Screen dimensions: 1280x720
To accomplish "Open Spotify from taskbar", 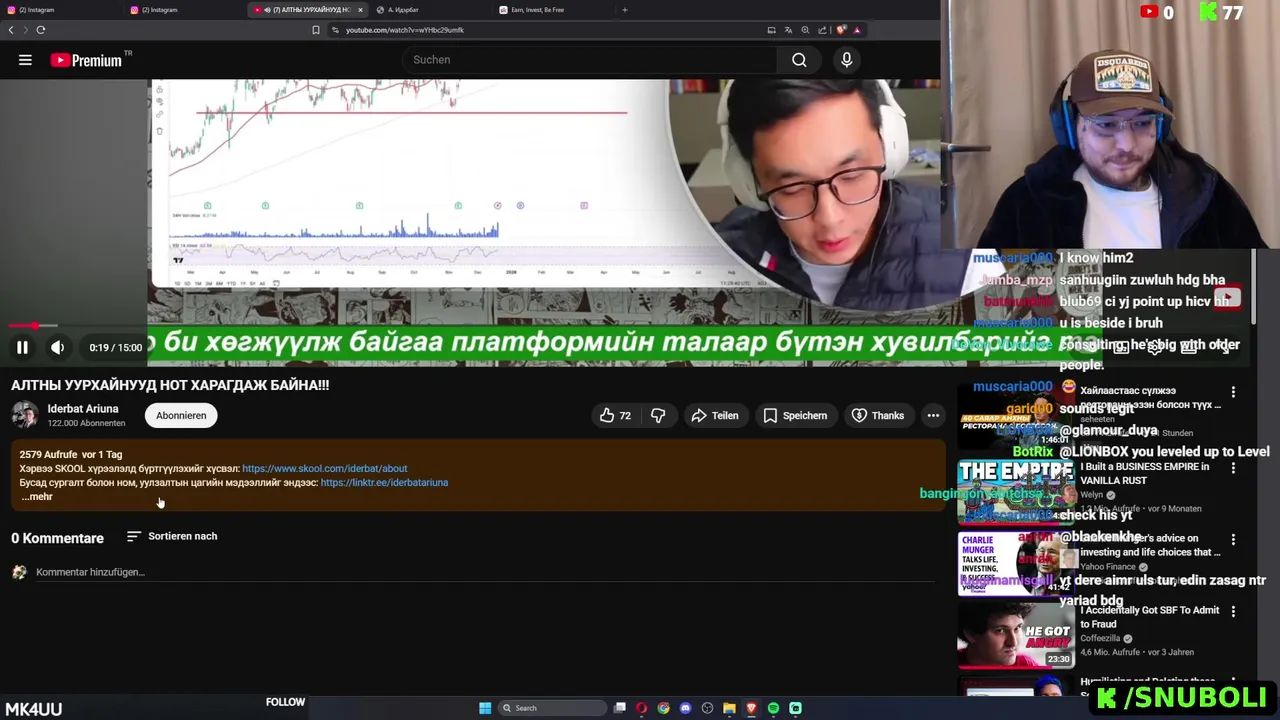I will (x=773, y=708).
